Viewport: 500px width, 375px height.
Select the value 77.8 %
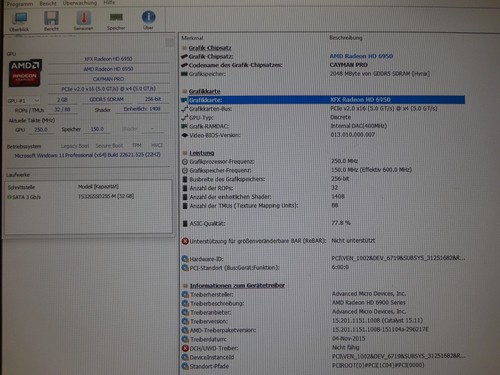[x=341, y=223]
